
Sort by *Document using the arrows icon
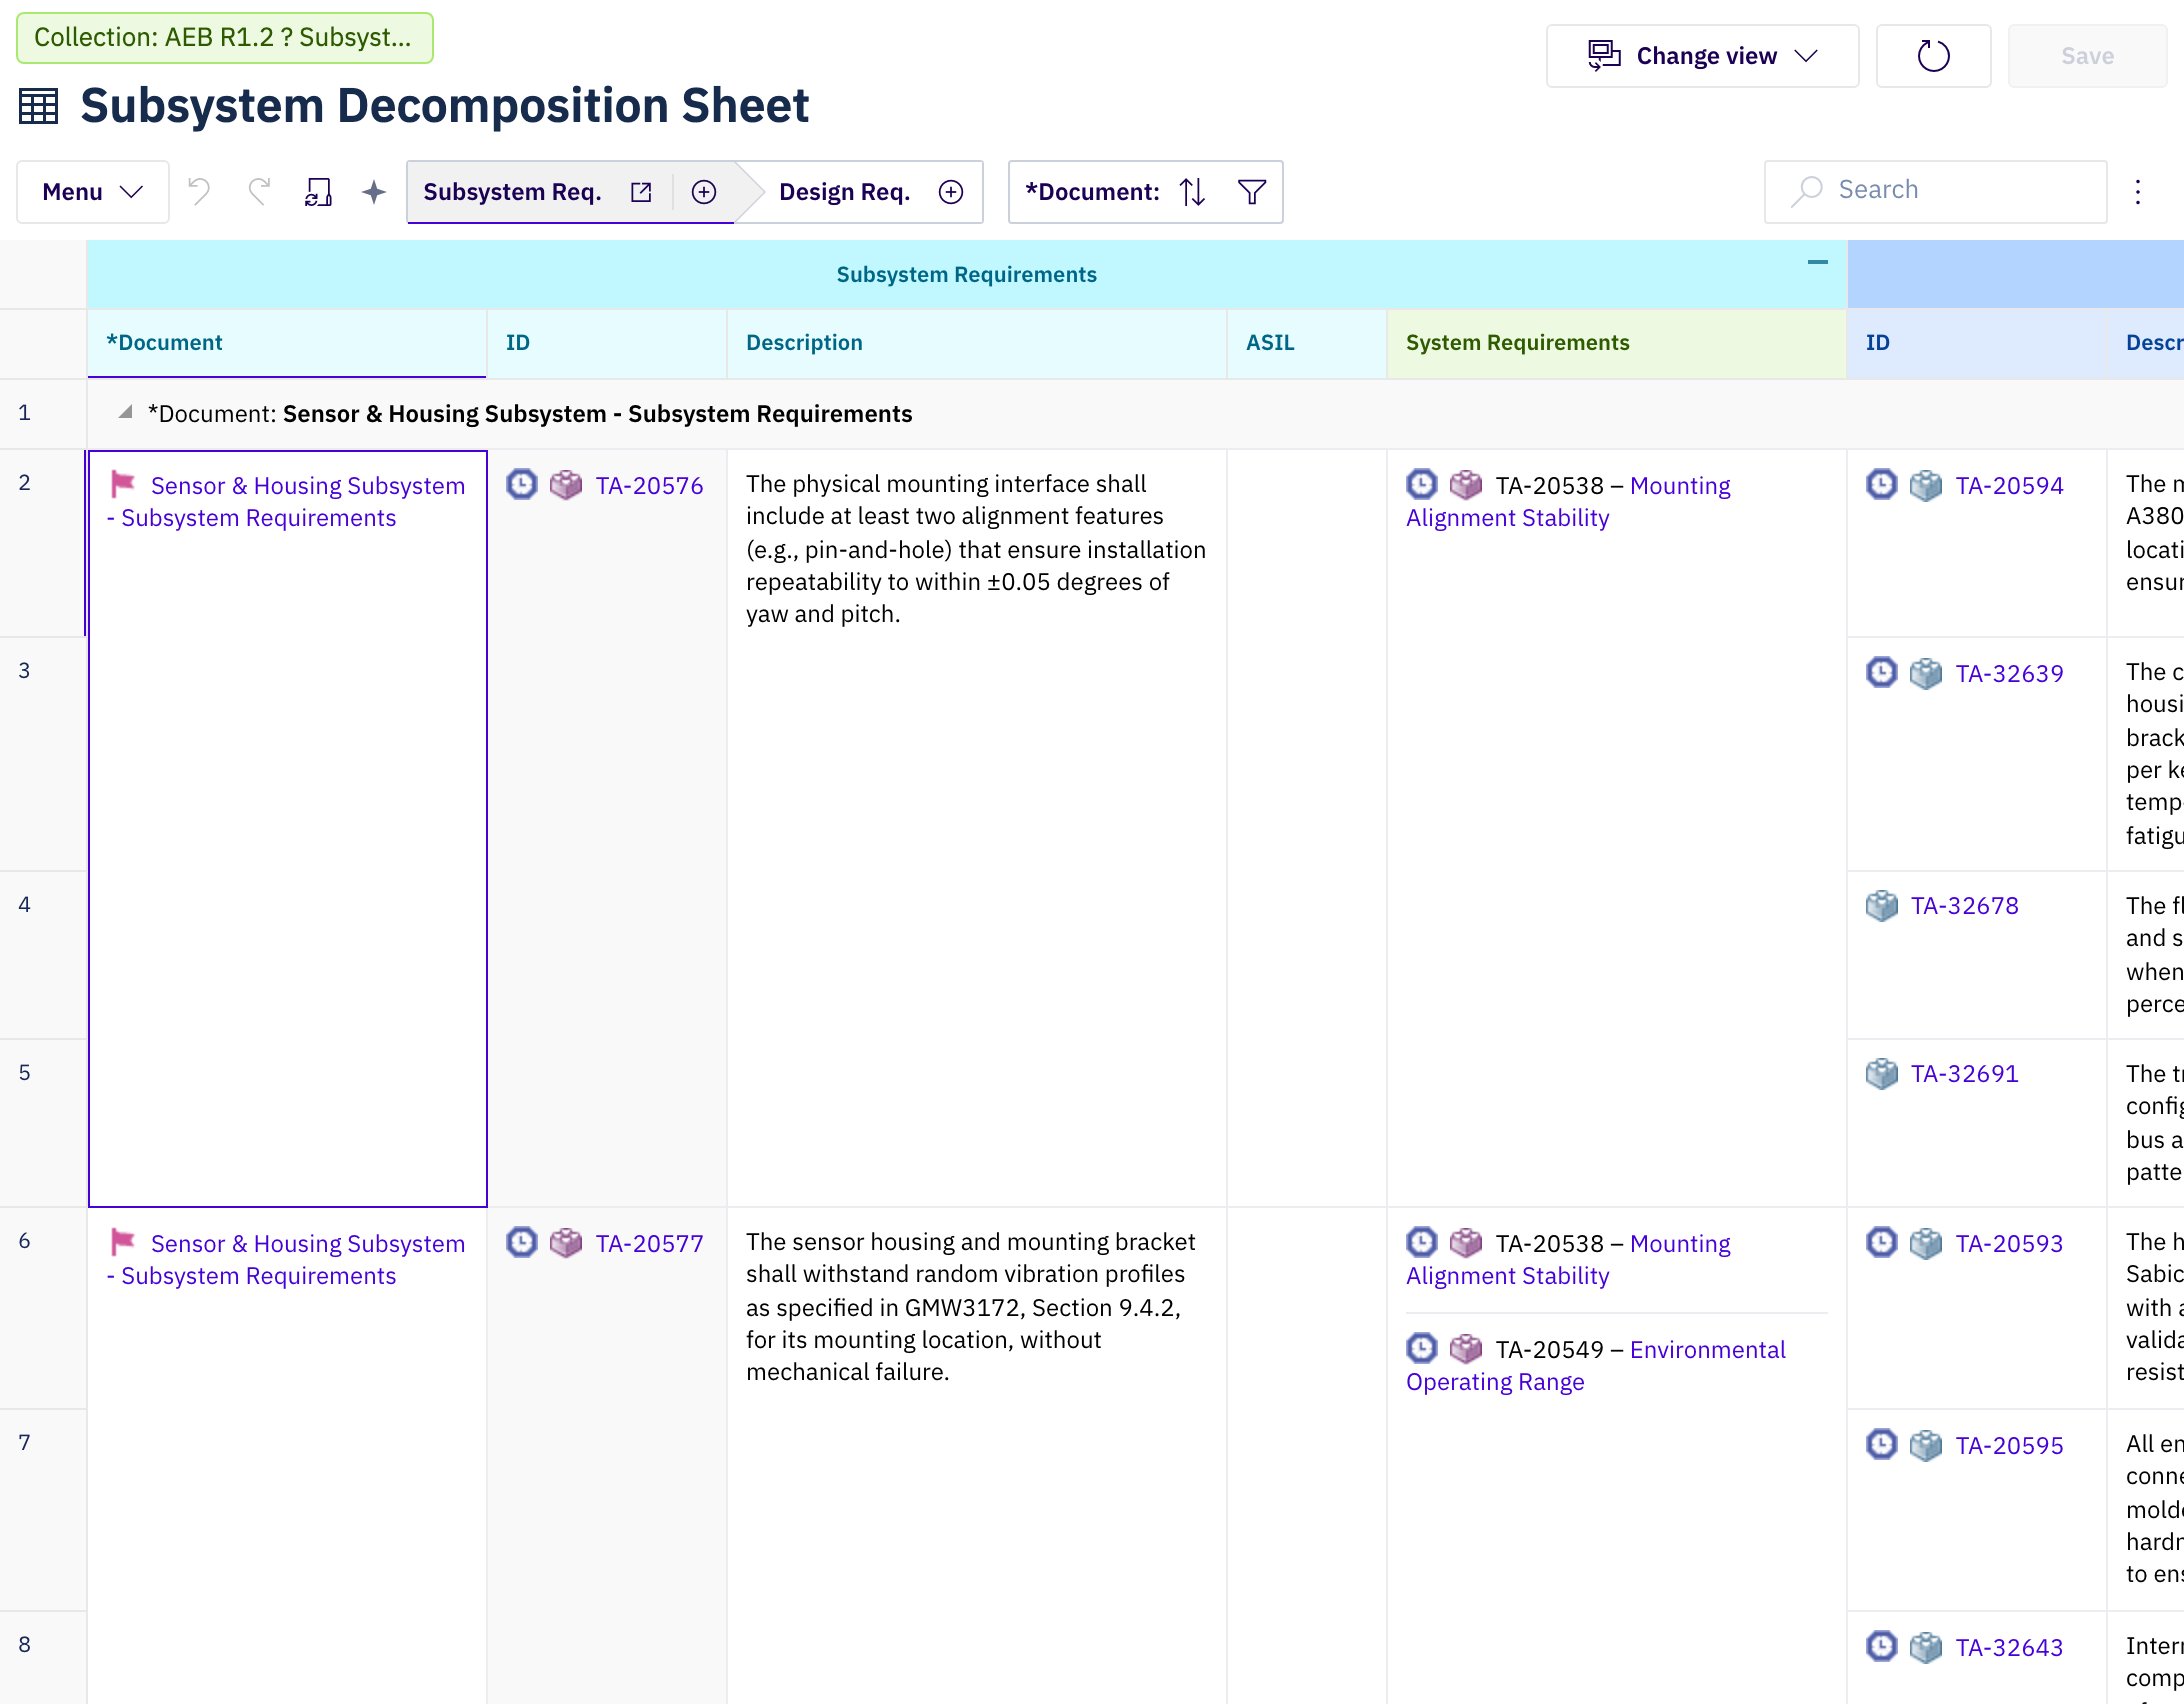(x=1192, y=192)
